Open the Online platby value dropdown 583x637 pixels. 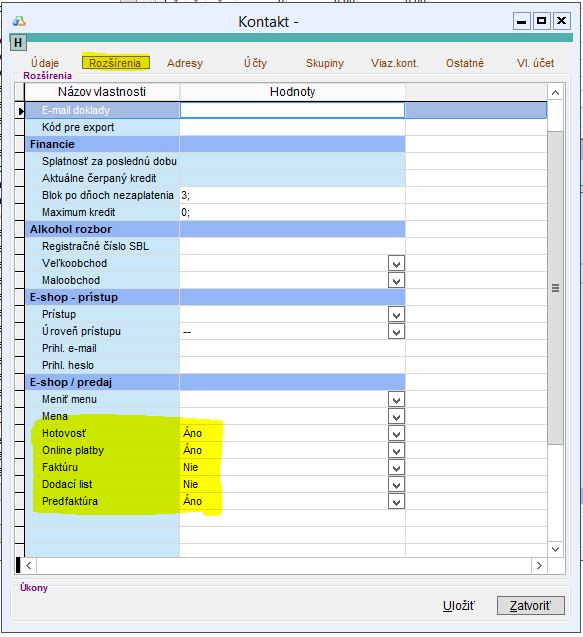click(397, 451)
